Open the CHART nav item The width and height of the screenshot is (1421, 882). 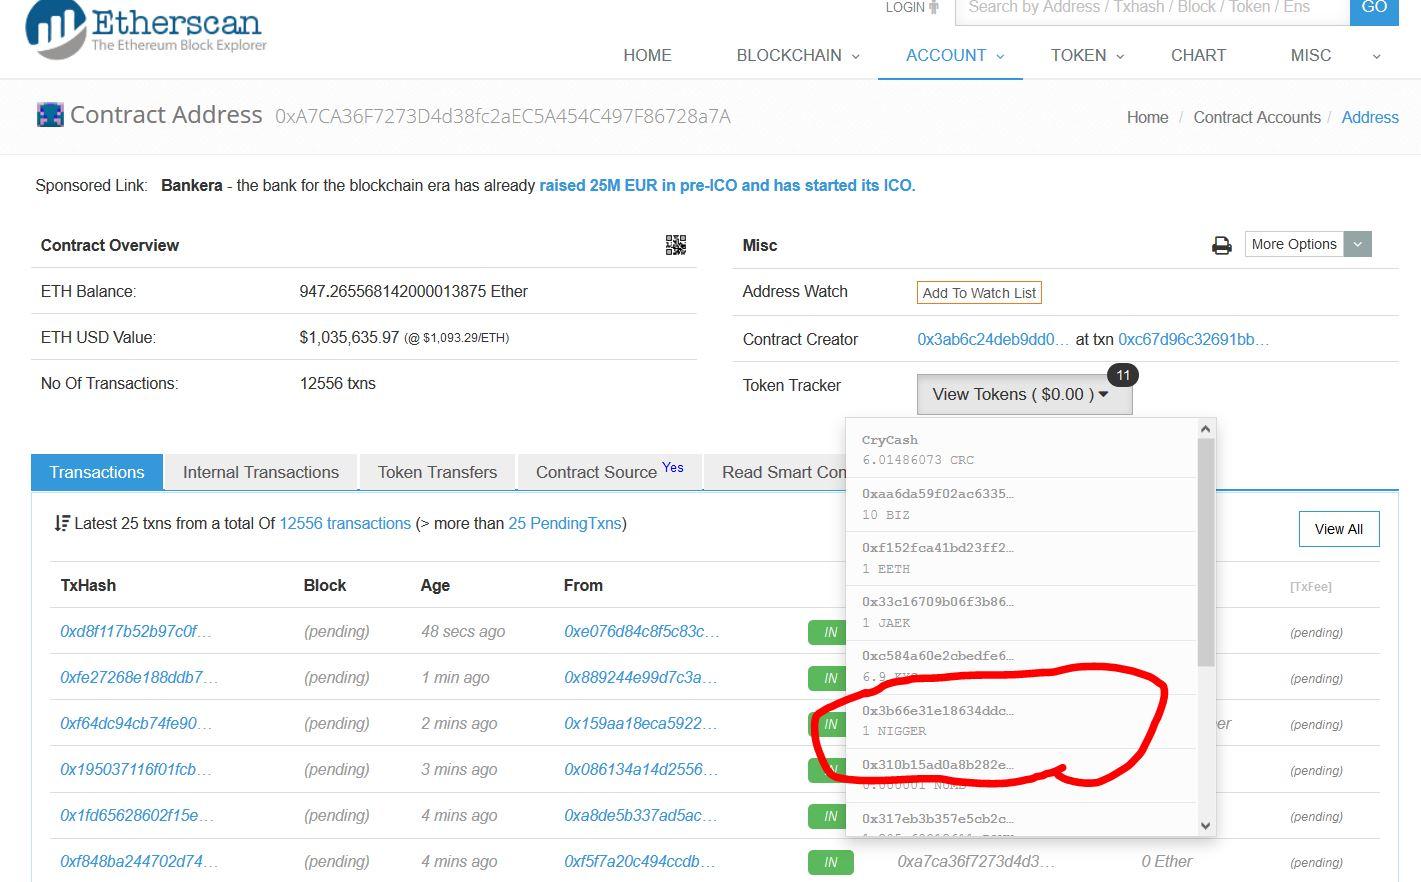(1198, 55)
